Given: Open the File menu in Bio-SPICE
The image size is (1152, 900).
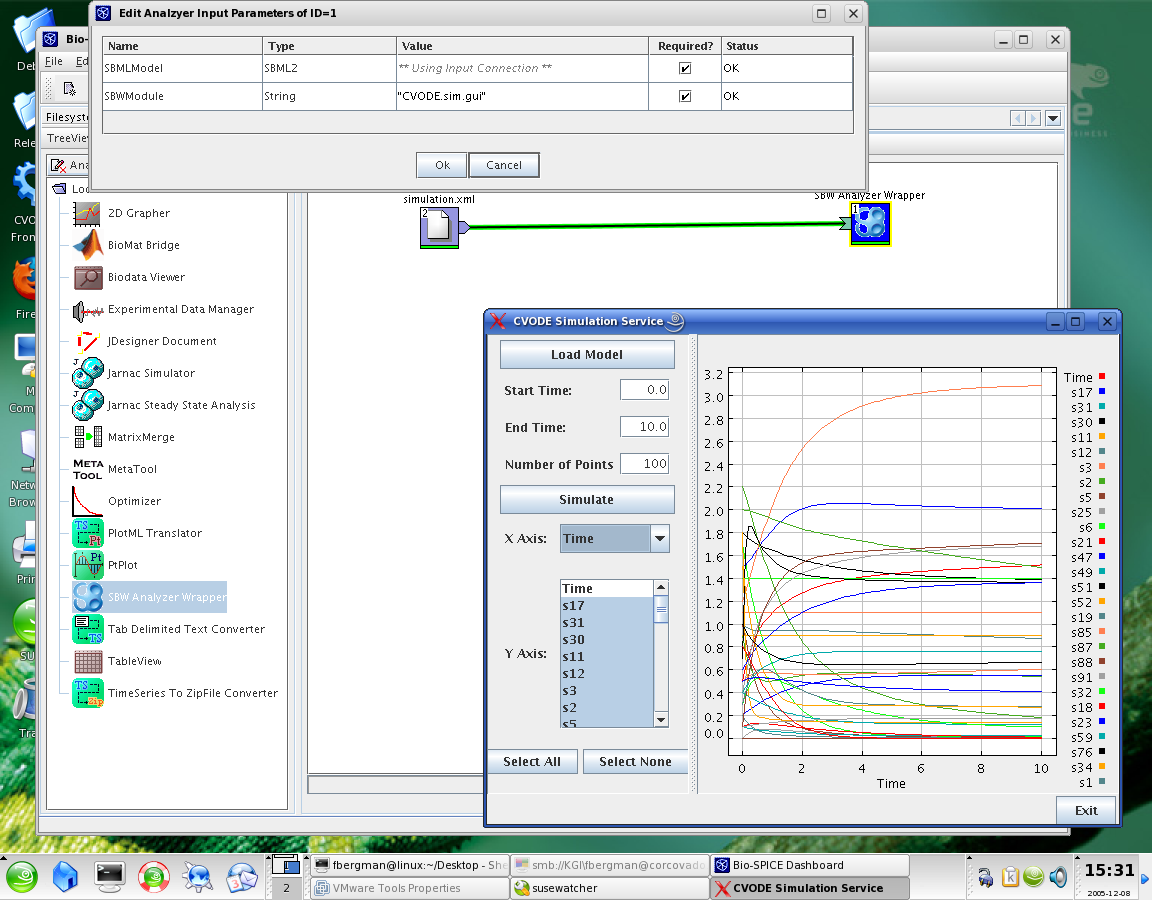Looking at the screenshot, I should pos(54,61).
